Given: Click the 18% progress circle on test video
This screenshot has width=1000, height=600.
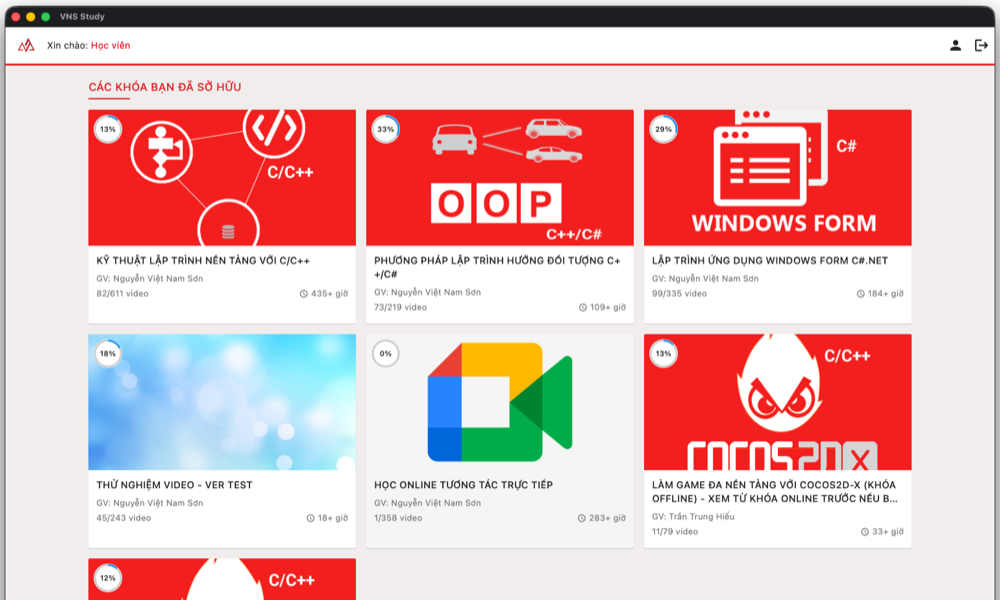Looking at the screenshot, I should coord(108,354).
